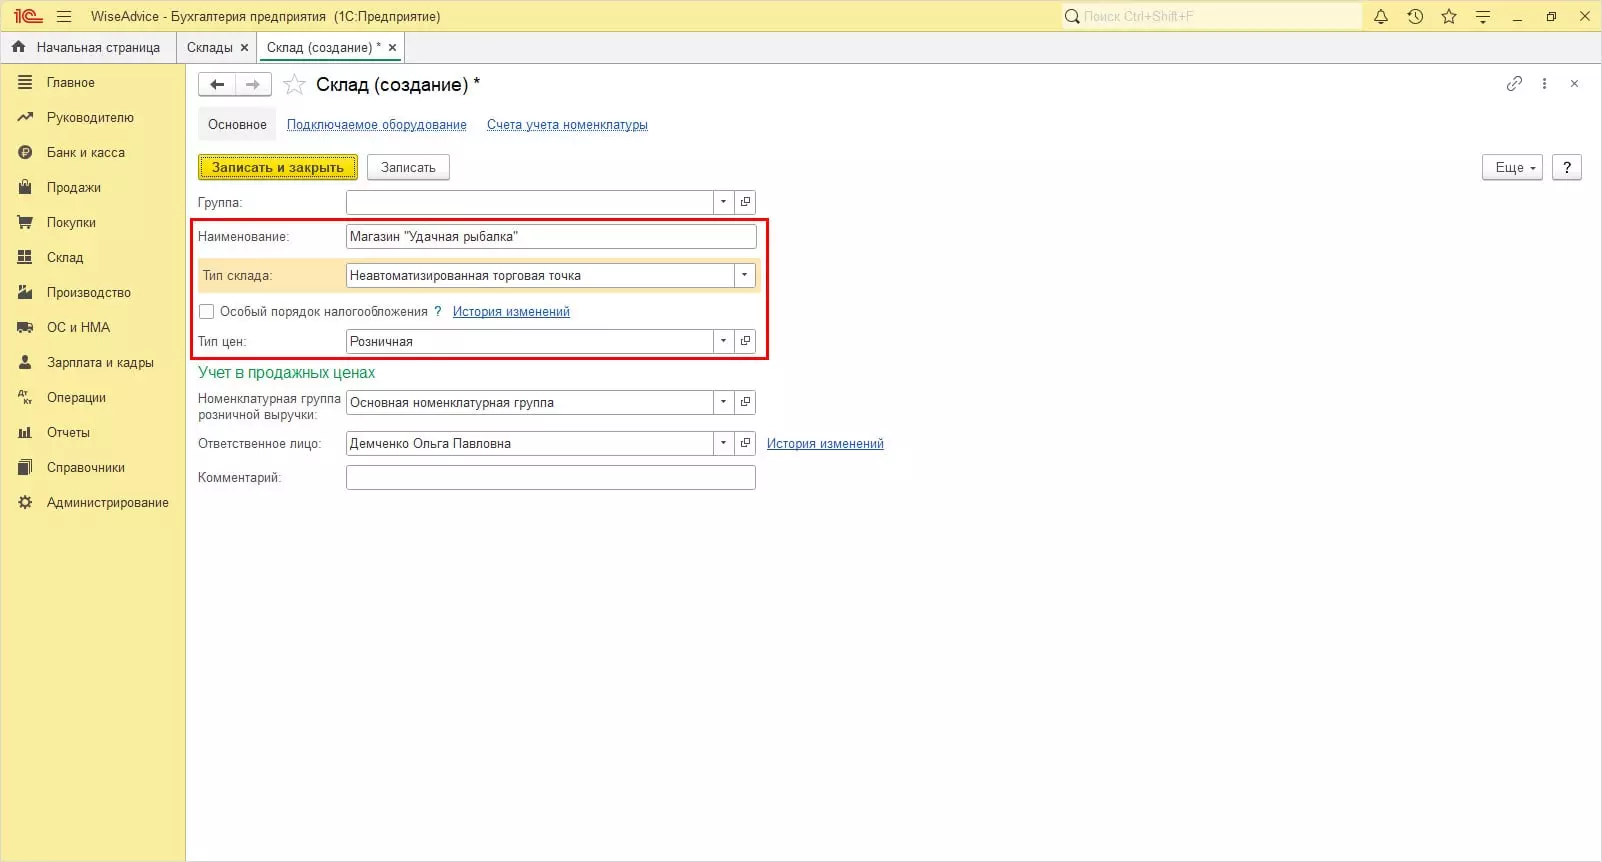
Task: Close the Склад (создание) tab
Action: (392, 47)
